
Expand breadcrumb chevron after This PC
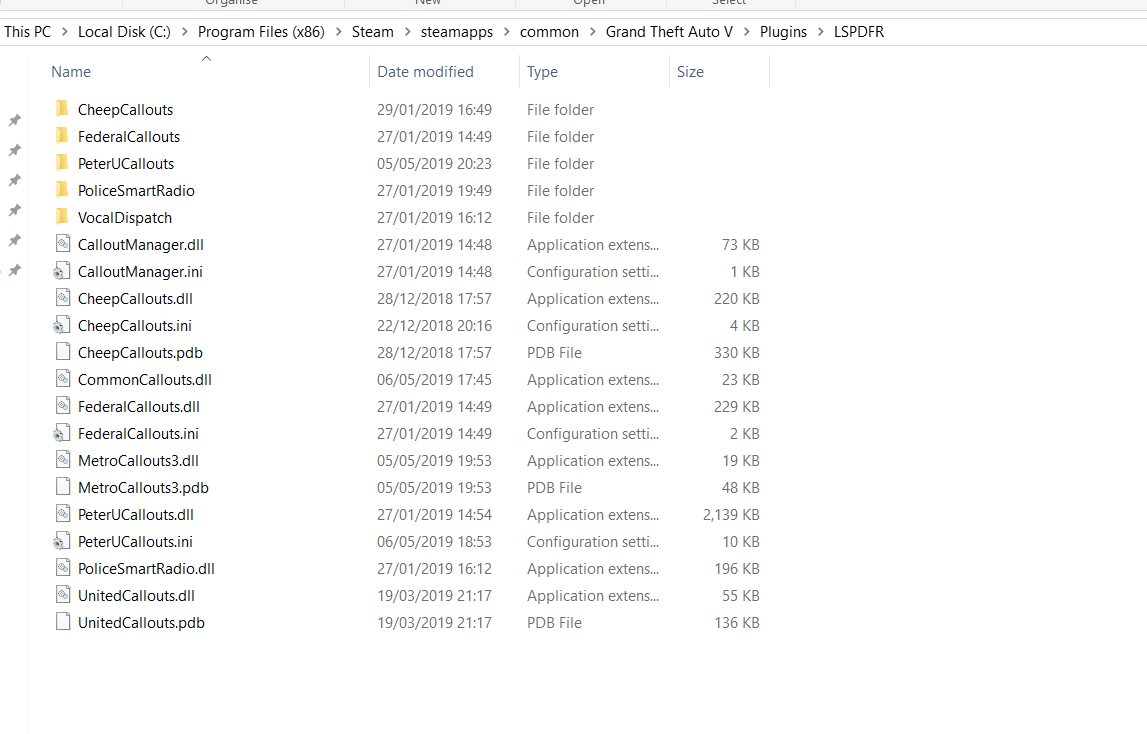[x=64, y=31]
